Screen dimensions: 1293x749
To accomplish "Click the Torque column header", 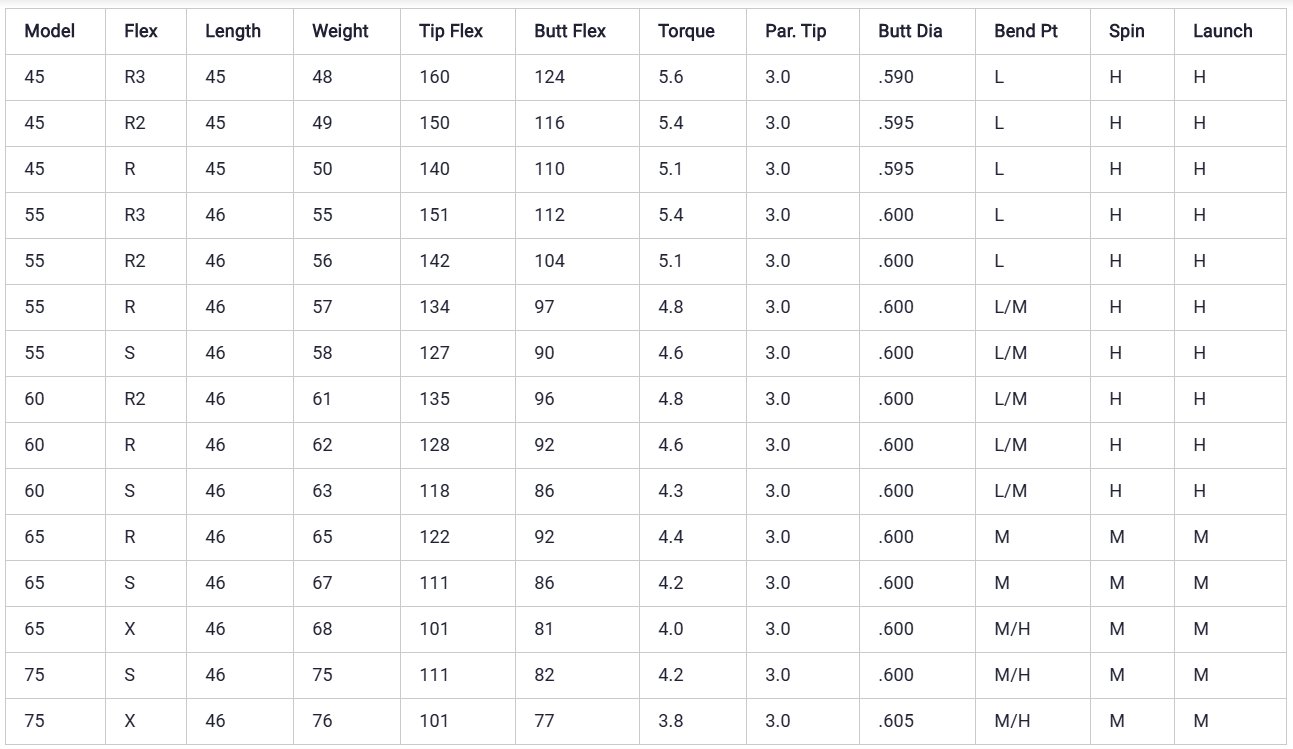I will pyautogui.click(x=686, y=31).
